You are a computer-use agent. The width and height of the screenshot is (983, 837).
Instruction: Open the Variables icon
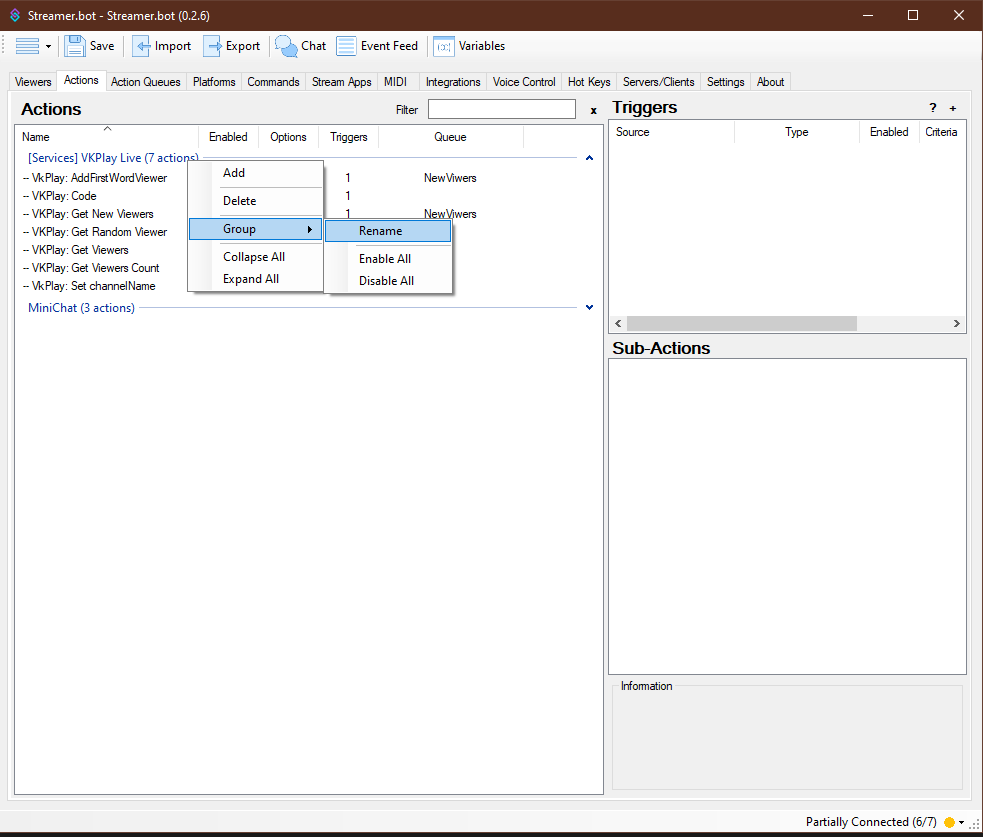click(x=444, y=46)
